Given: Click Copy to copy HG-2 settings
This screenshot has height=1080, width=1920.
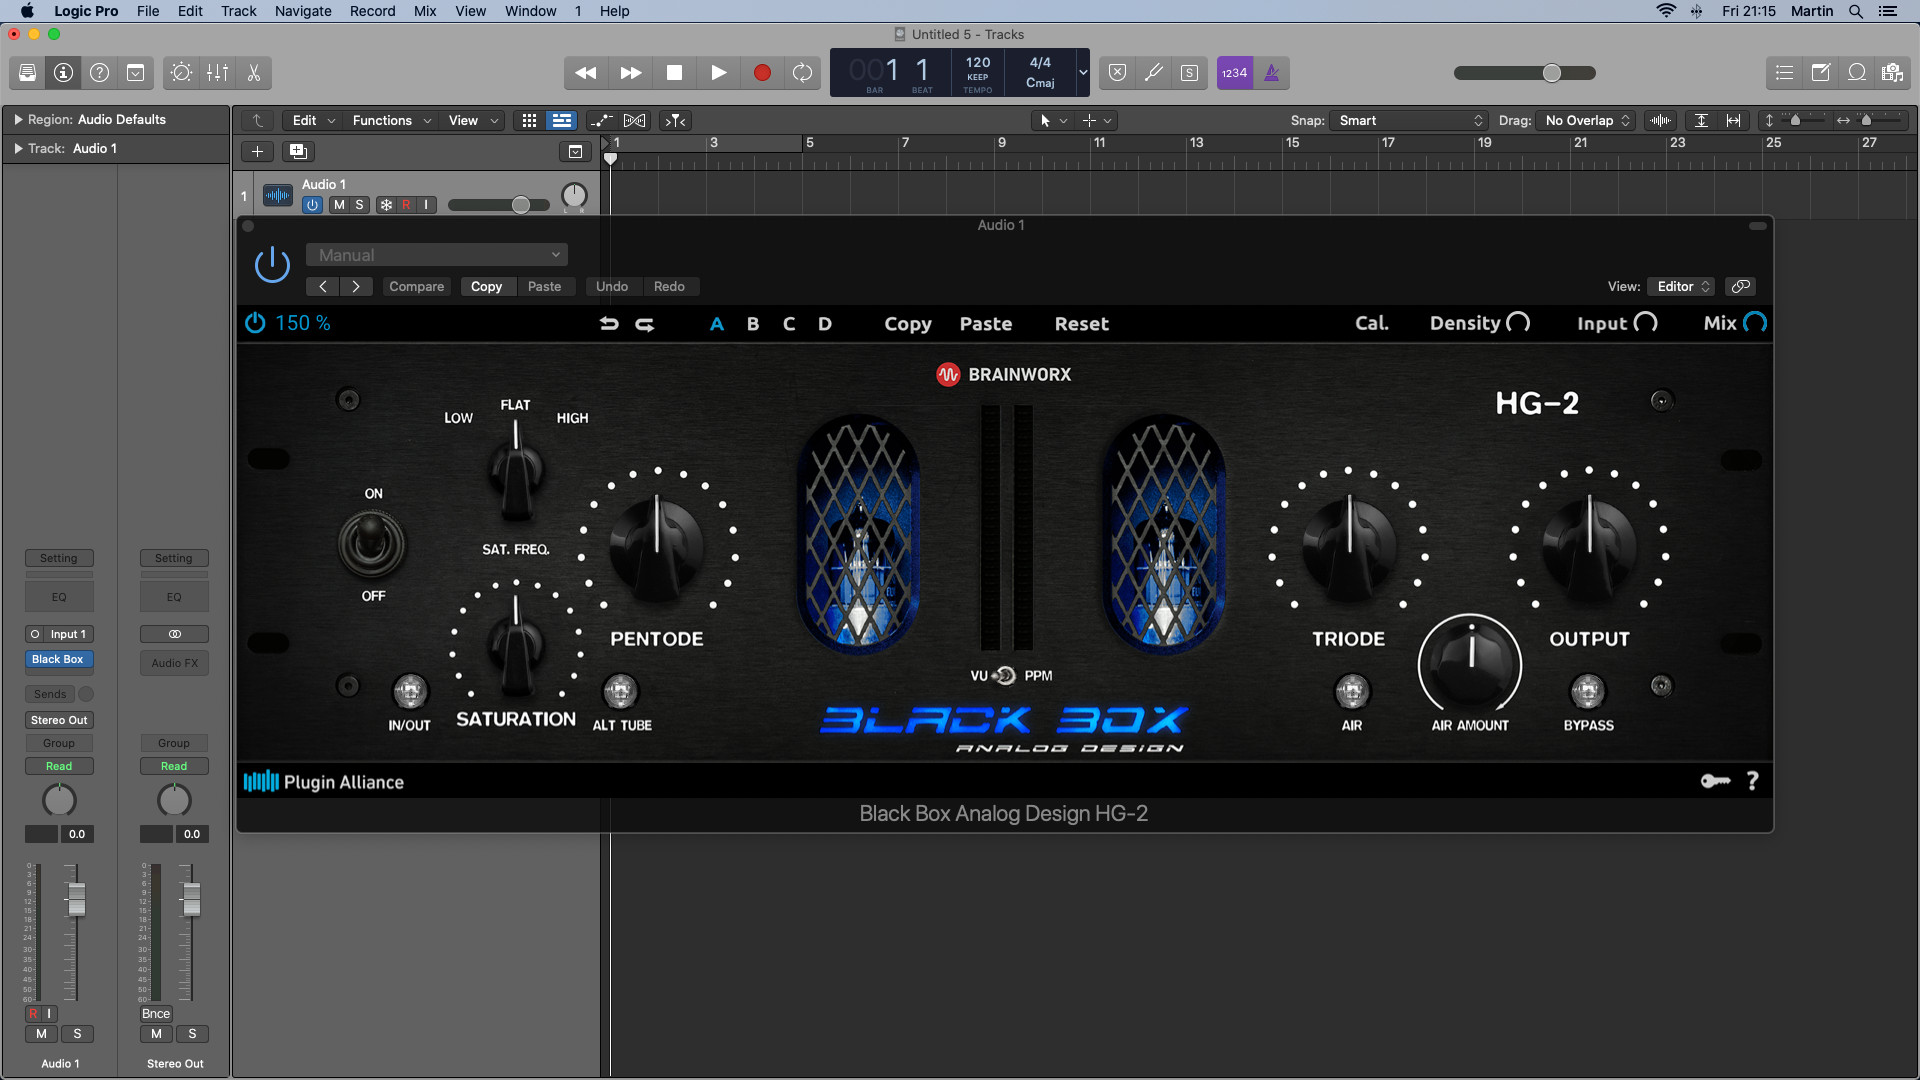Looking at the screenshot, I should tap(910, 323).
